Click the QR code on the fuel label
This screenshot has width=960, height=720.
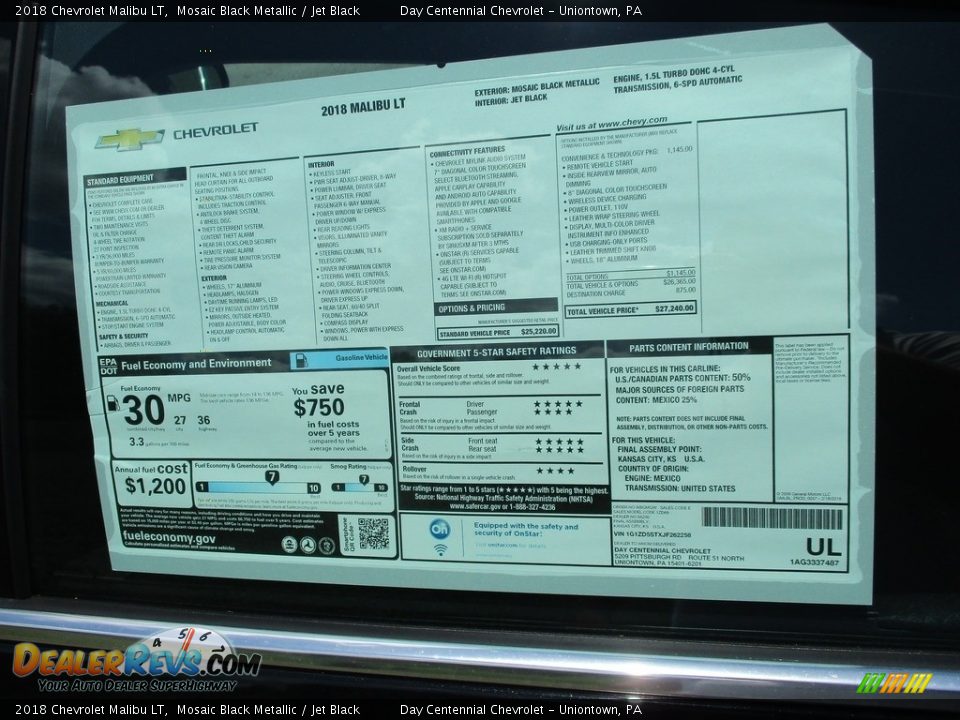click(373, 533)
